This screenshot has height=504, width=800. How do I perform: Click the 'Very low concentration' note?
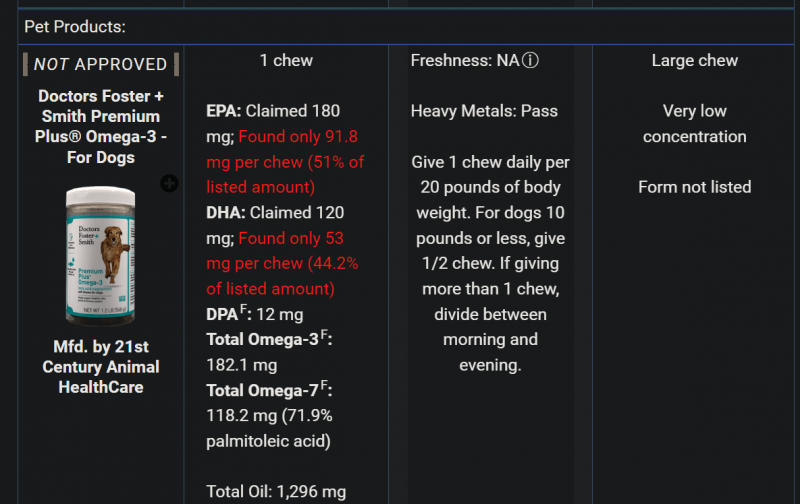point(694,124)
